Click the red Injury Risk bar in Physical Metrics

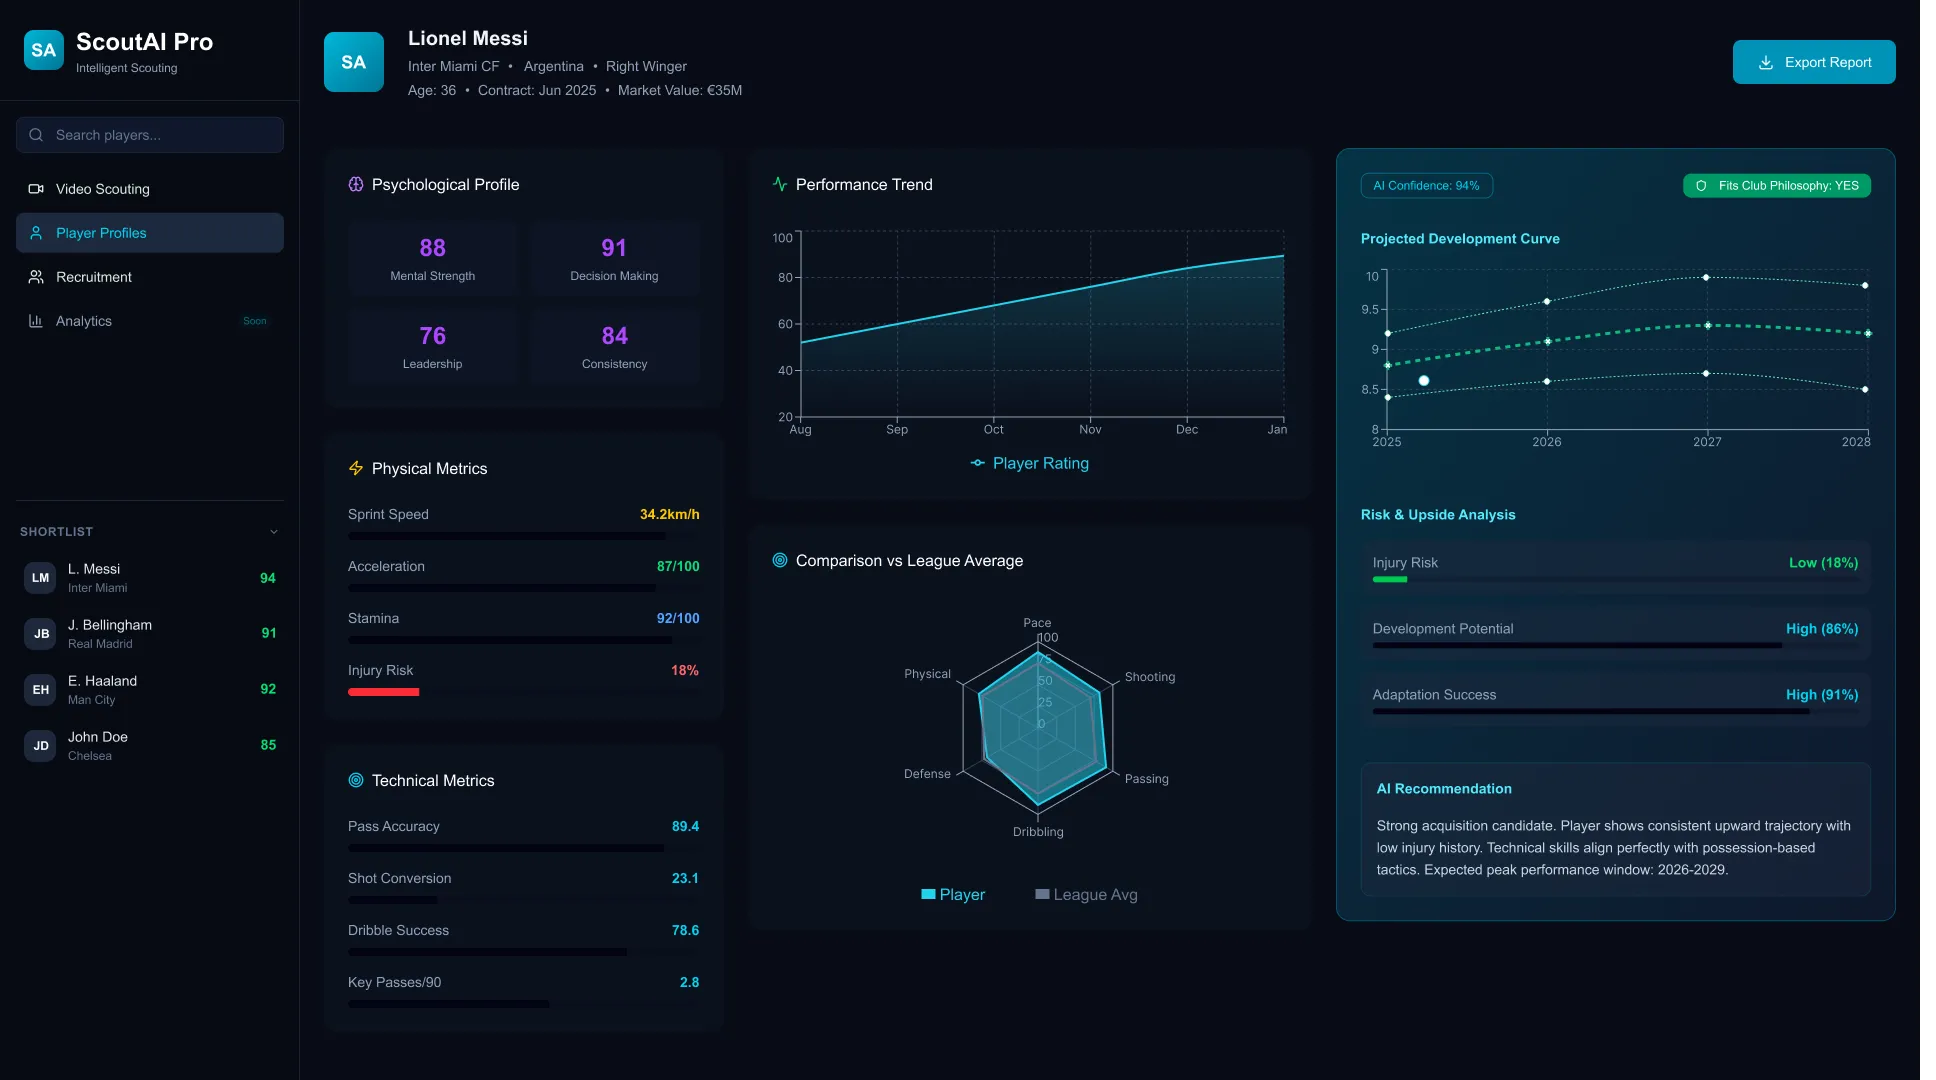click(384, 692)
